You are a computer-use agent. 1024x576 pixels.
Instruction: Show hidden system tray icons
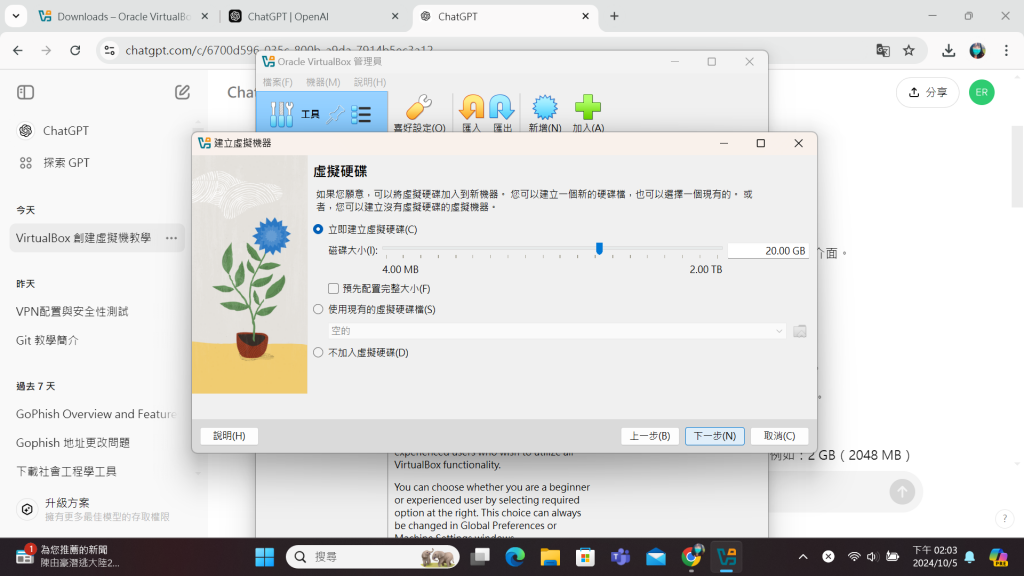pyautogui.click(x=803, y=557)
